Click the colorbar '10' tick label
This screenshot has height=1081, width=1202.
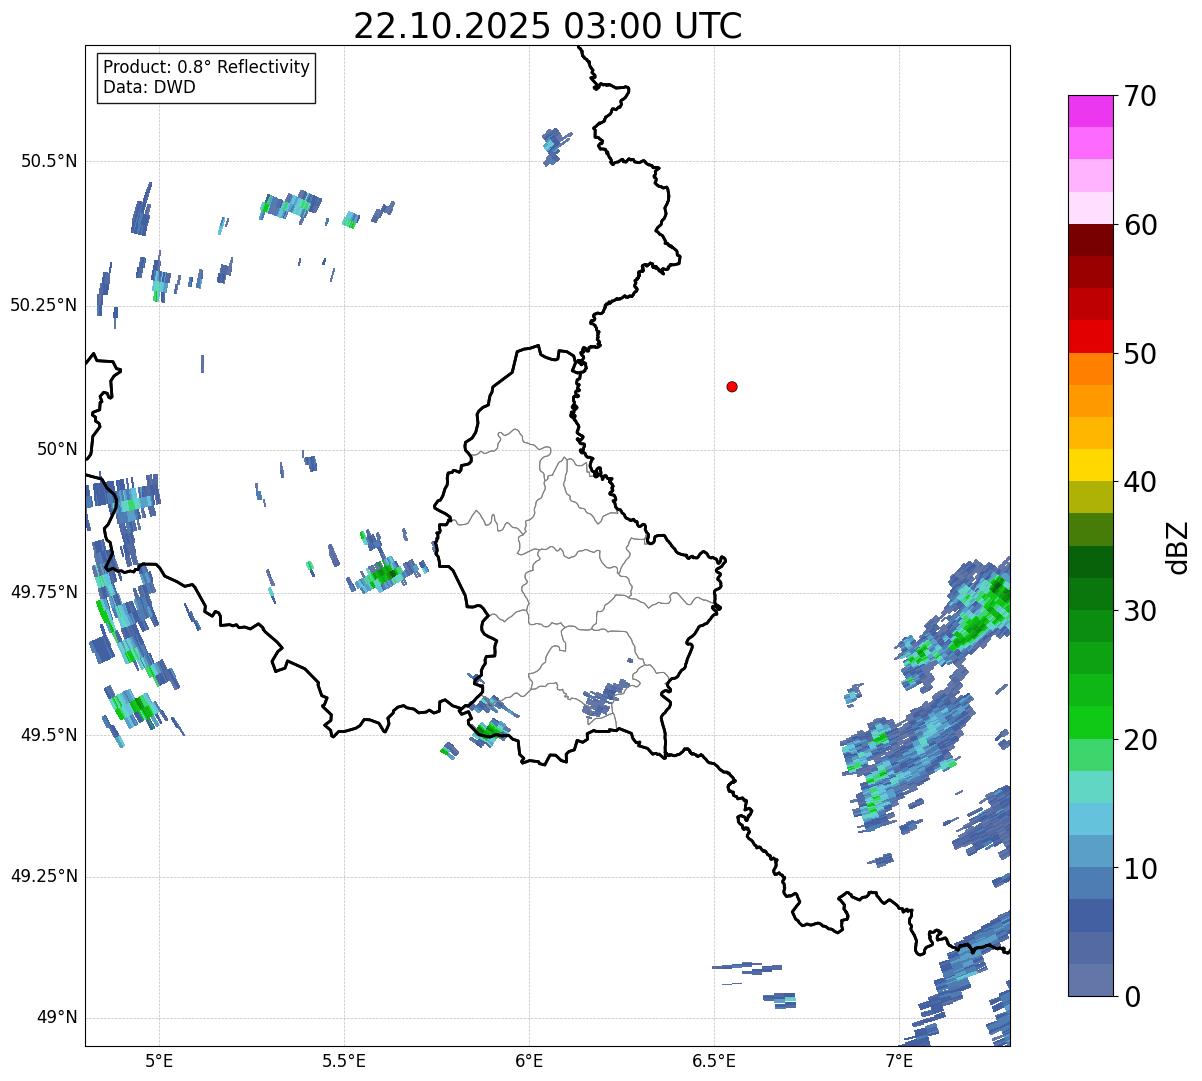pyautogui.click(x=1140, y=869)
